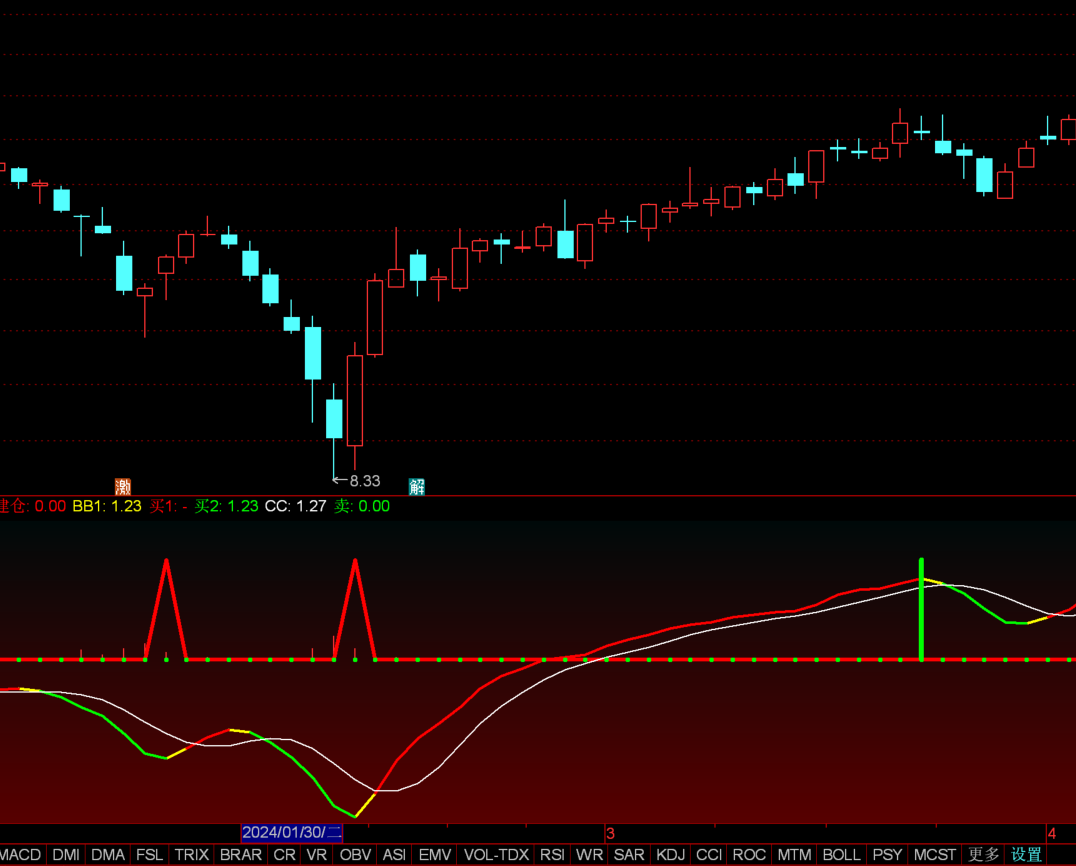The width and height of the screenshot is (1076, 866).
Task: Open 更多 (more indicators) menu
Action: point(983,854)
